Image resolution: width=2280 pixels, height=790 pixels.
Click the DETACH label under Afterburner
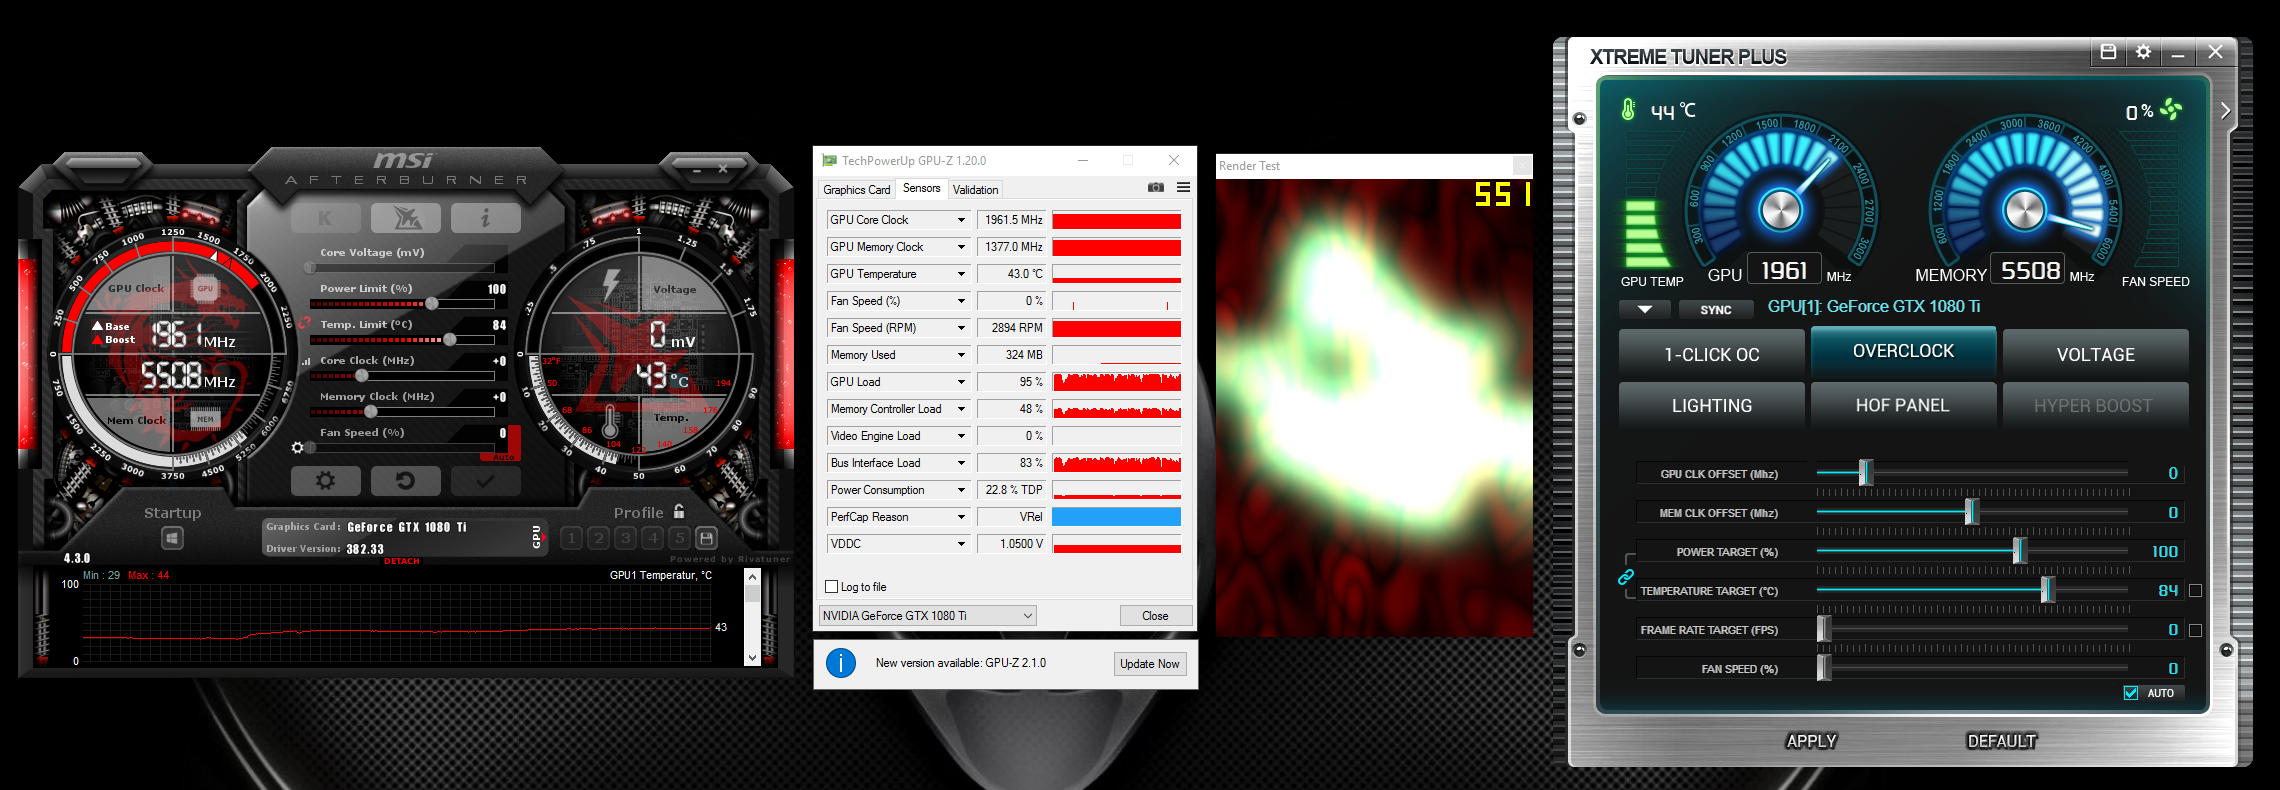(402, 561)
